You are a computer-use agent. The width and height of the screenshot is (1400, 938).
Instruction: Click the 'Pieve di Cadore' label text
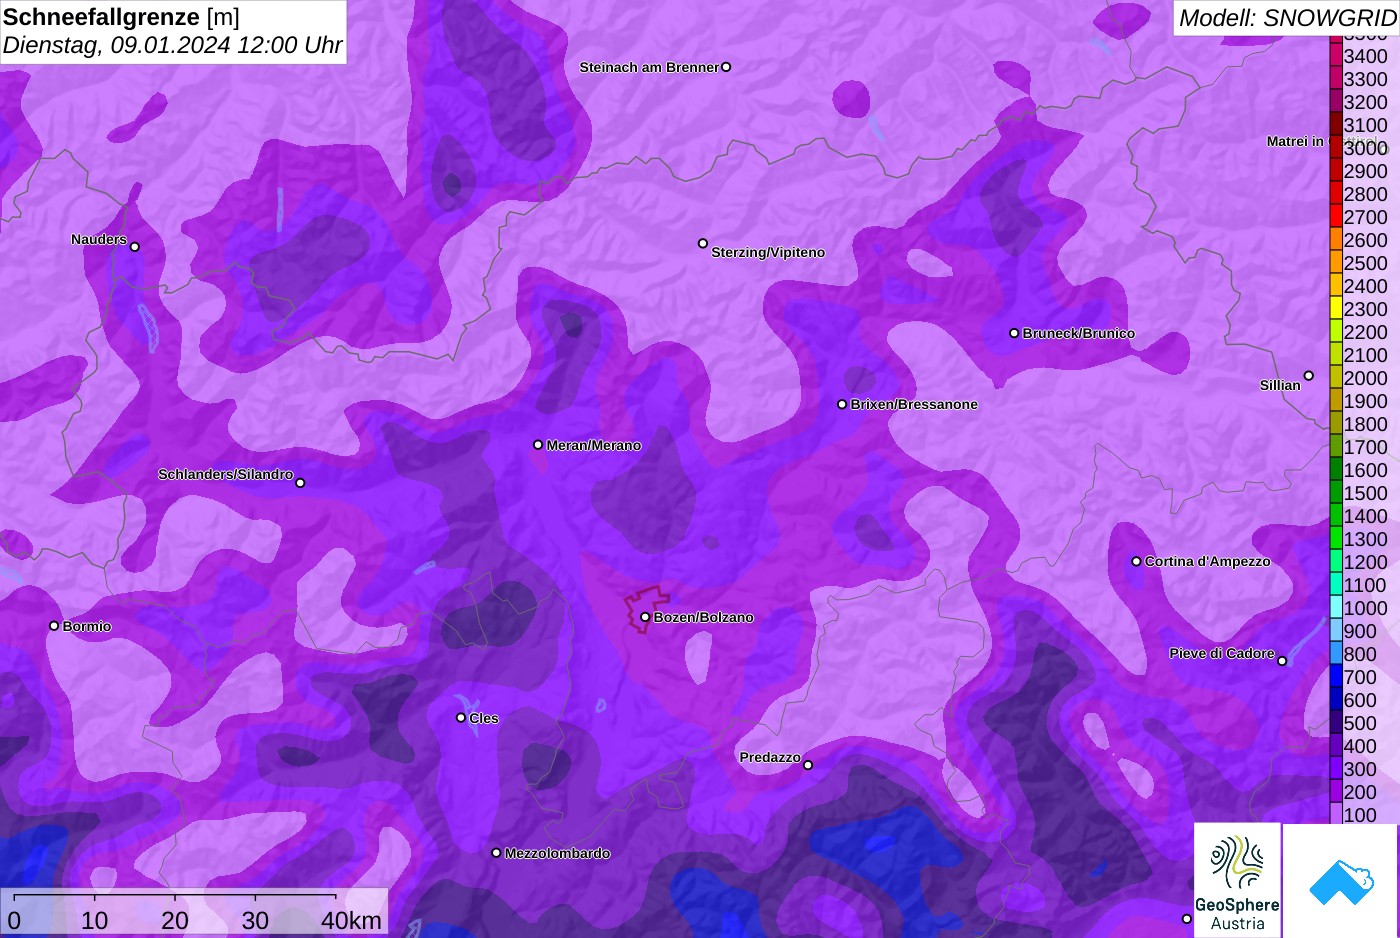pos(1222,653)
